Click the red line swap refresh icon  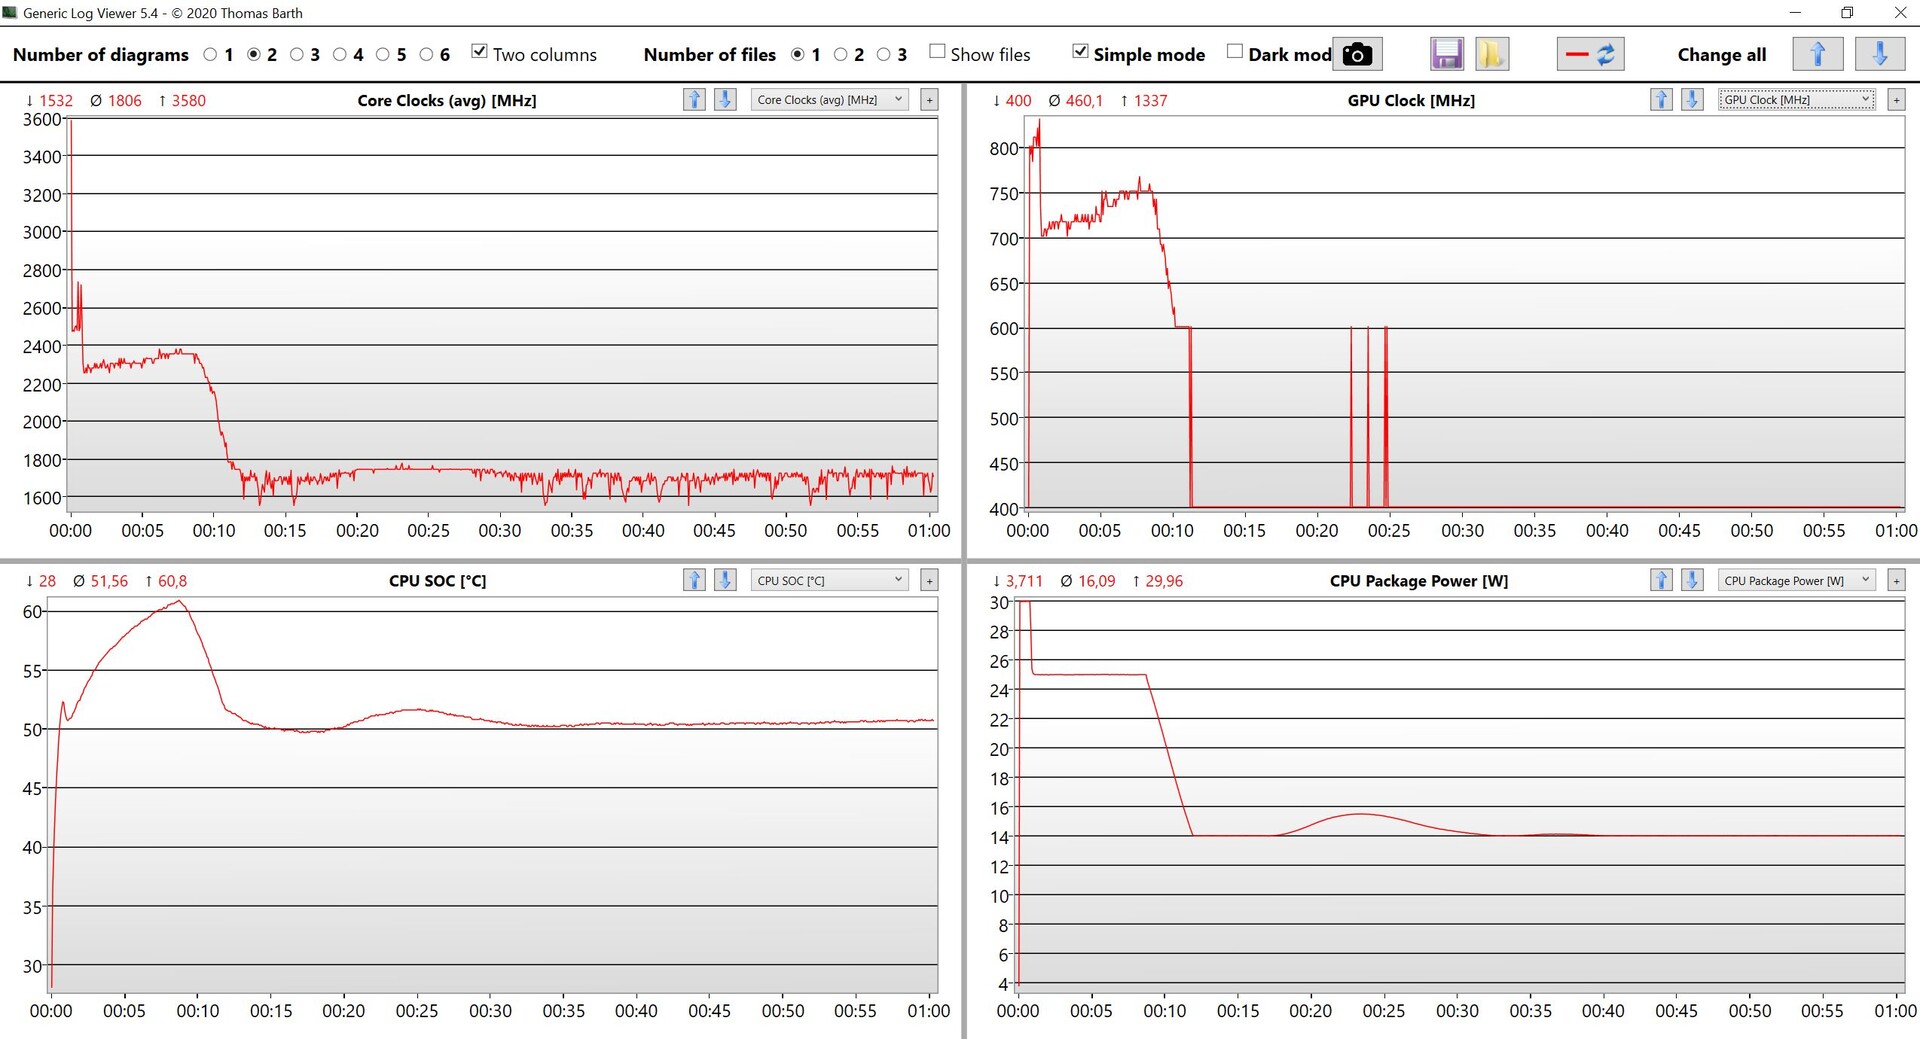point(1590,54)
